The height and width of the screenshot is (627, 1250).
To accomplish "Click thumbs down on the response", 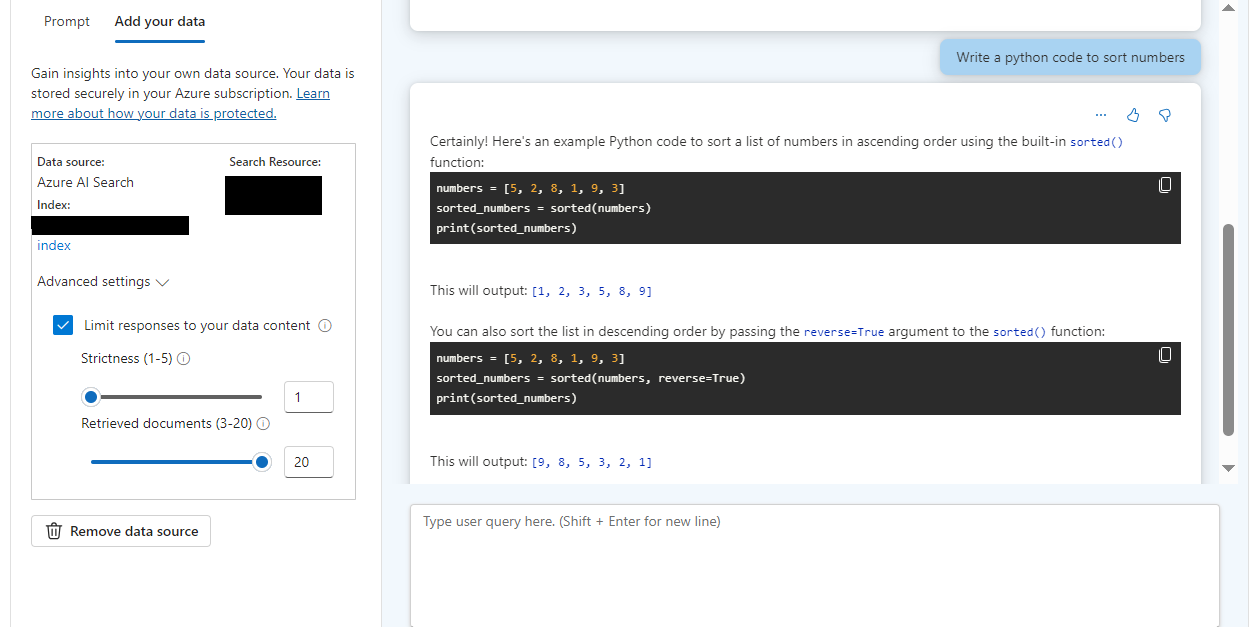I will 1164,115.
